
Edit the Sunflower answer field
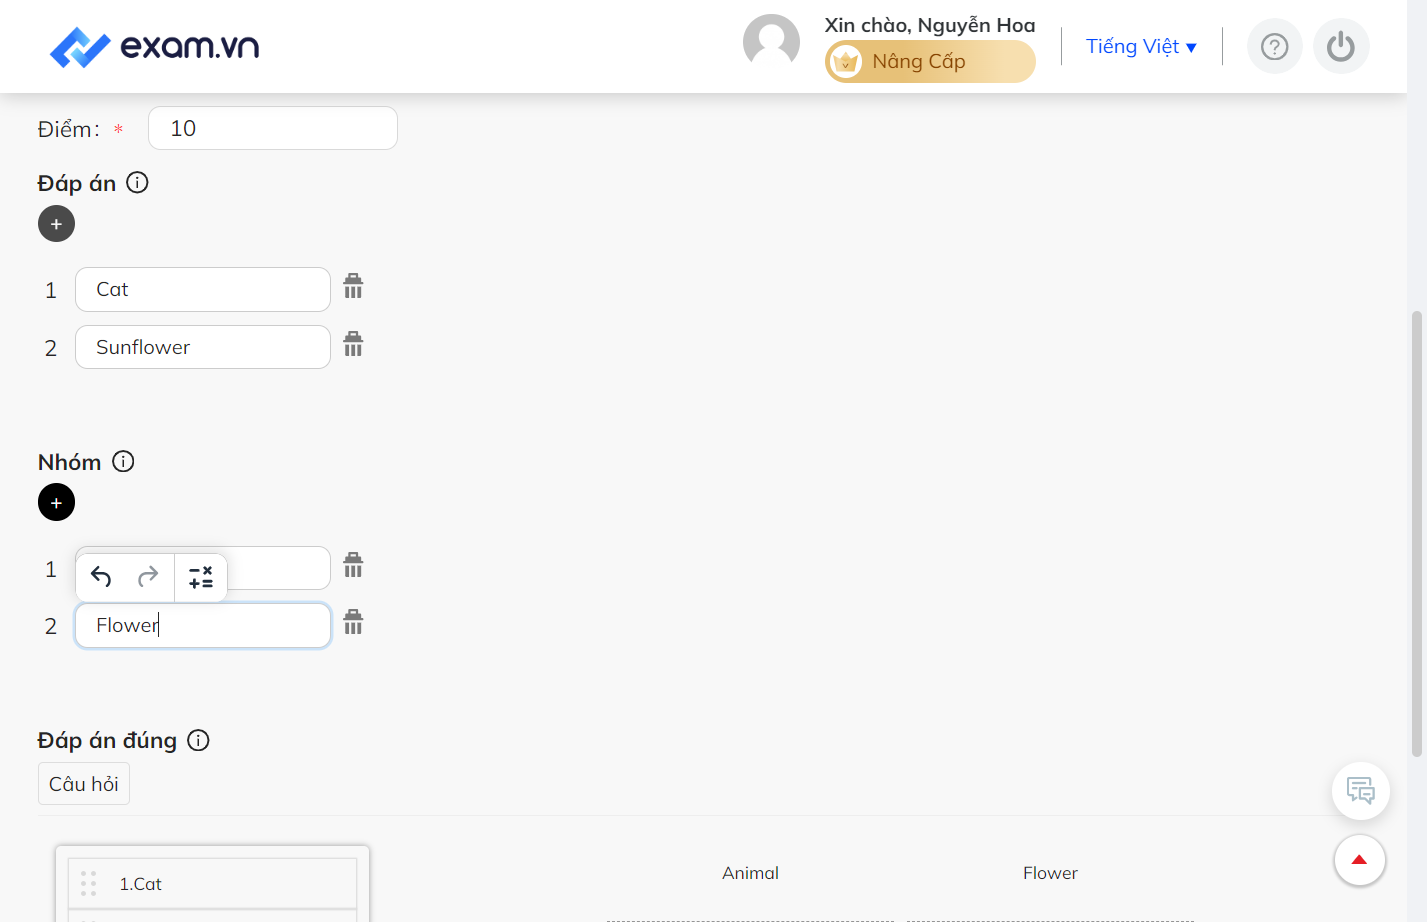(203, 347)
